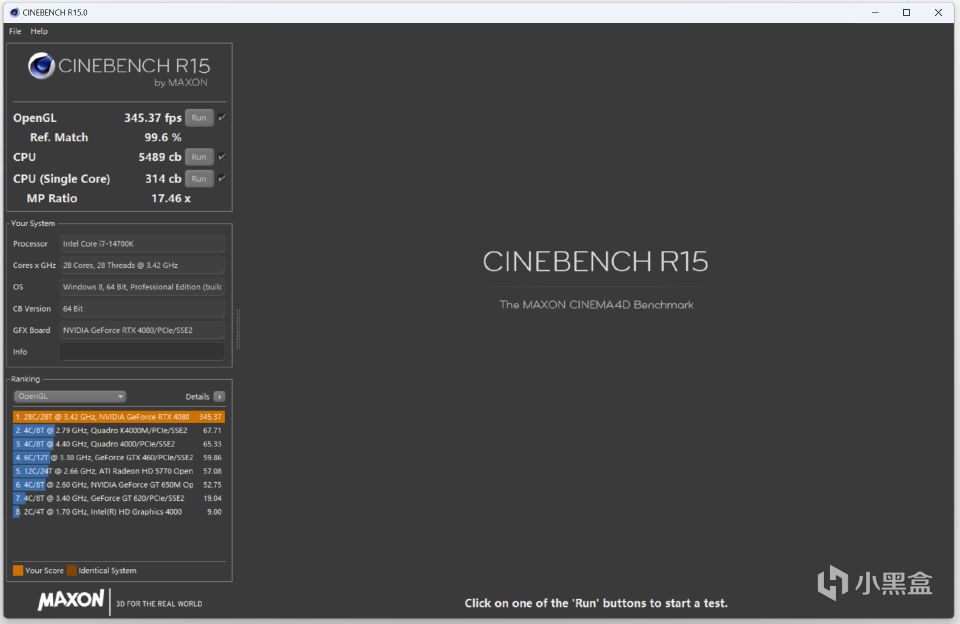Screen dimensions: 960x624
Task: Run the CPU Single Core test
Action: tap(199, 179)
